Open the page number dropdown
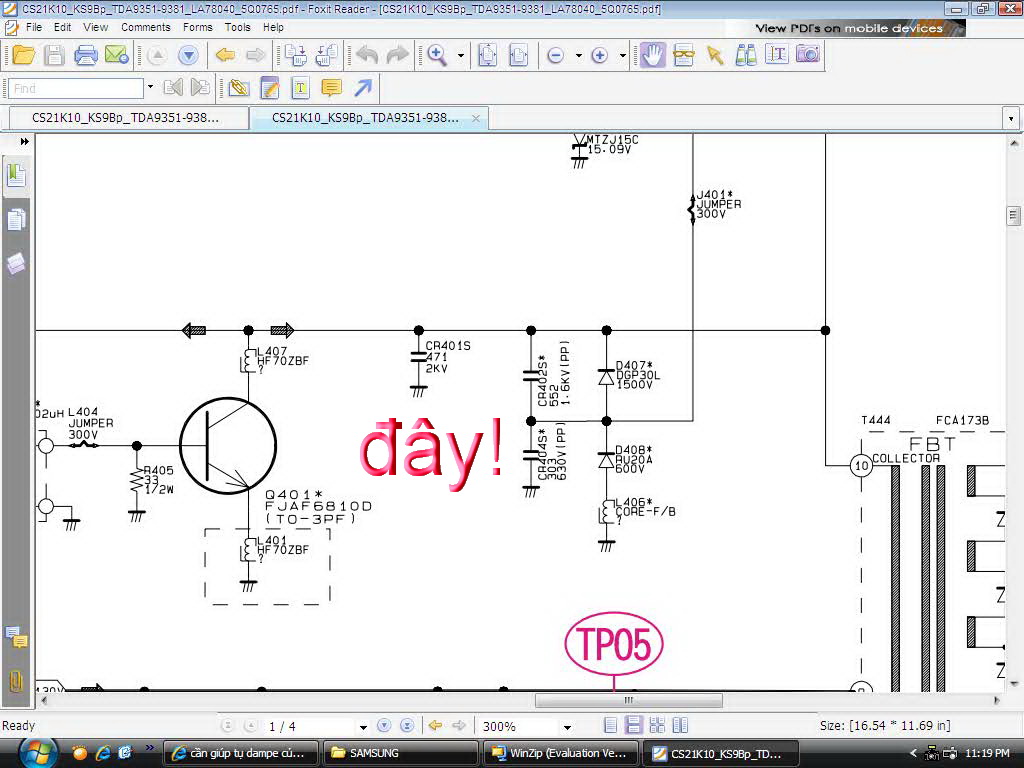 [x=363, y=726]
